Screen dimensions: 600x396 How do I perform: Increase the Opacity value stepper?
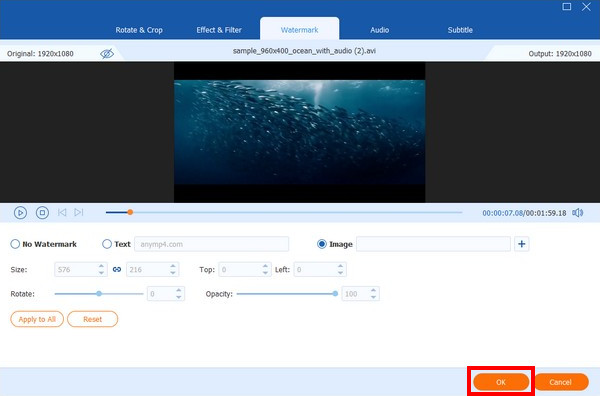[373, 290]
